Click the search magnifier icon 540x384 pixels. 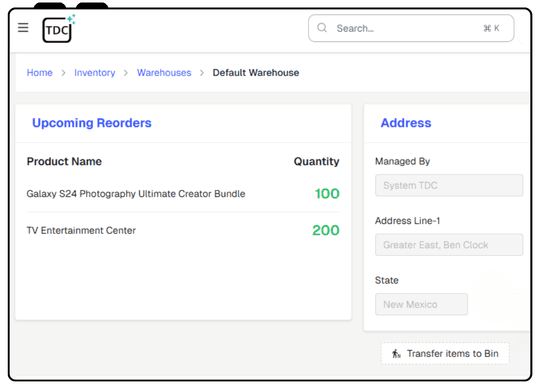click(322, 28)
